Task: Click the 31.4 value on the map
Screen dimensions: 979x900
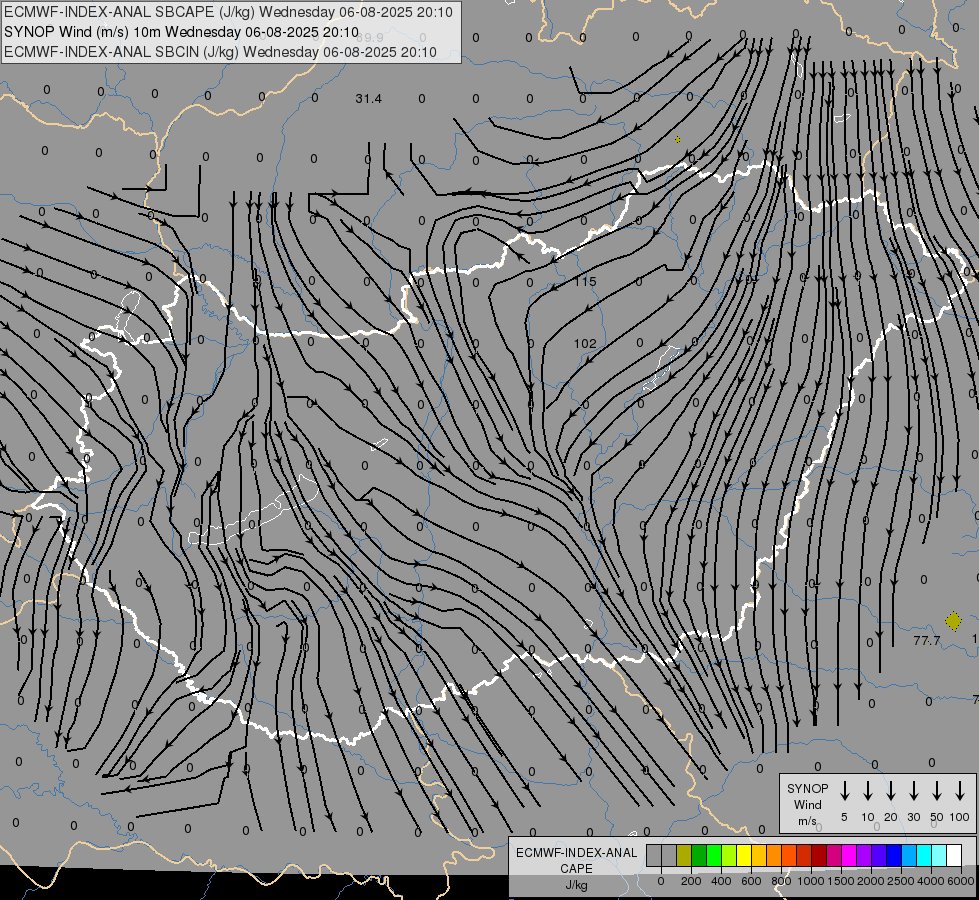Action: (368, 99)
